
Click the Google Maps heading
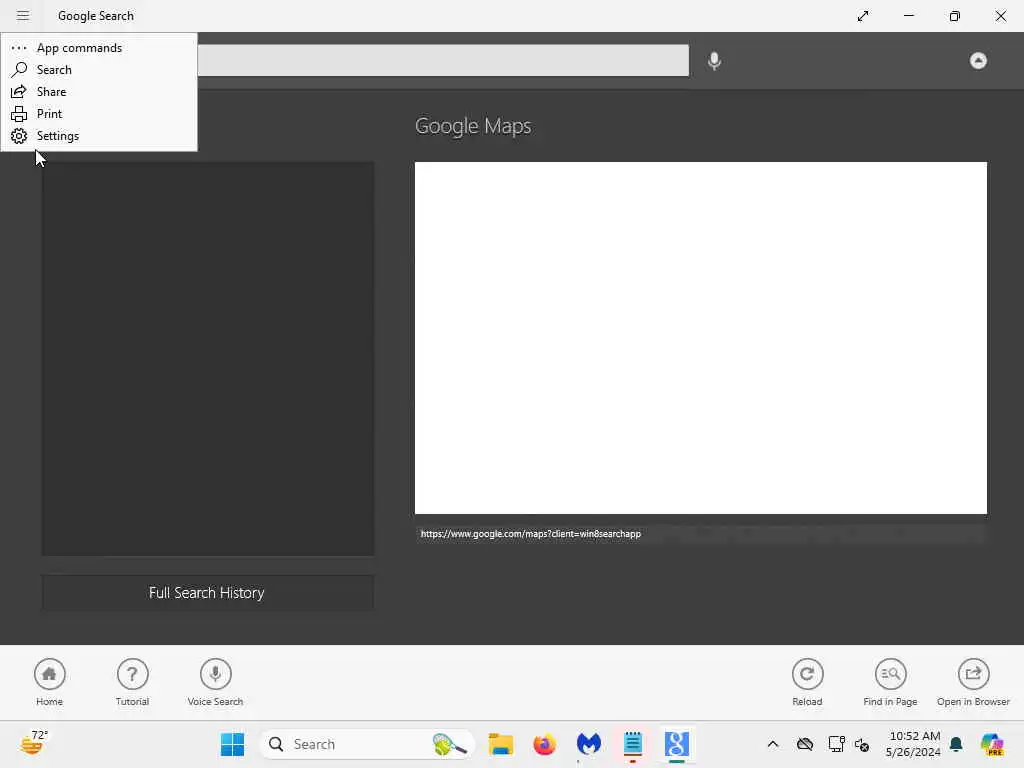473,126
